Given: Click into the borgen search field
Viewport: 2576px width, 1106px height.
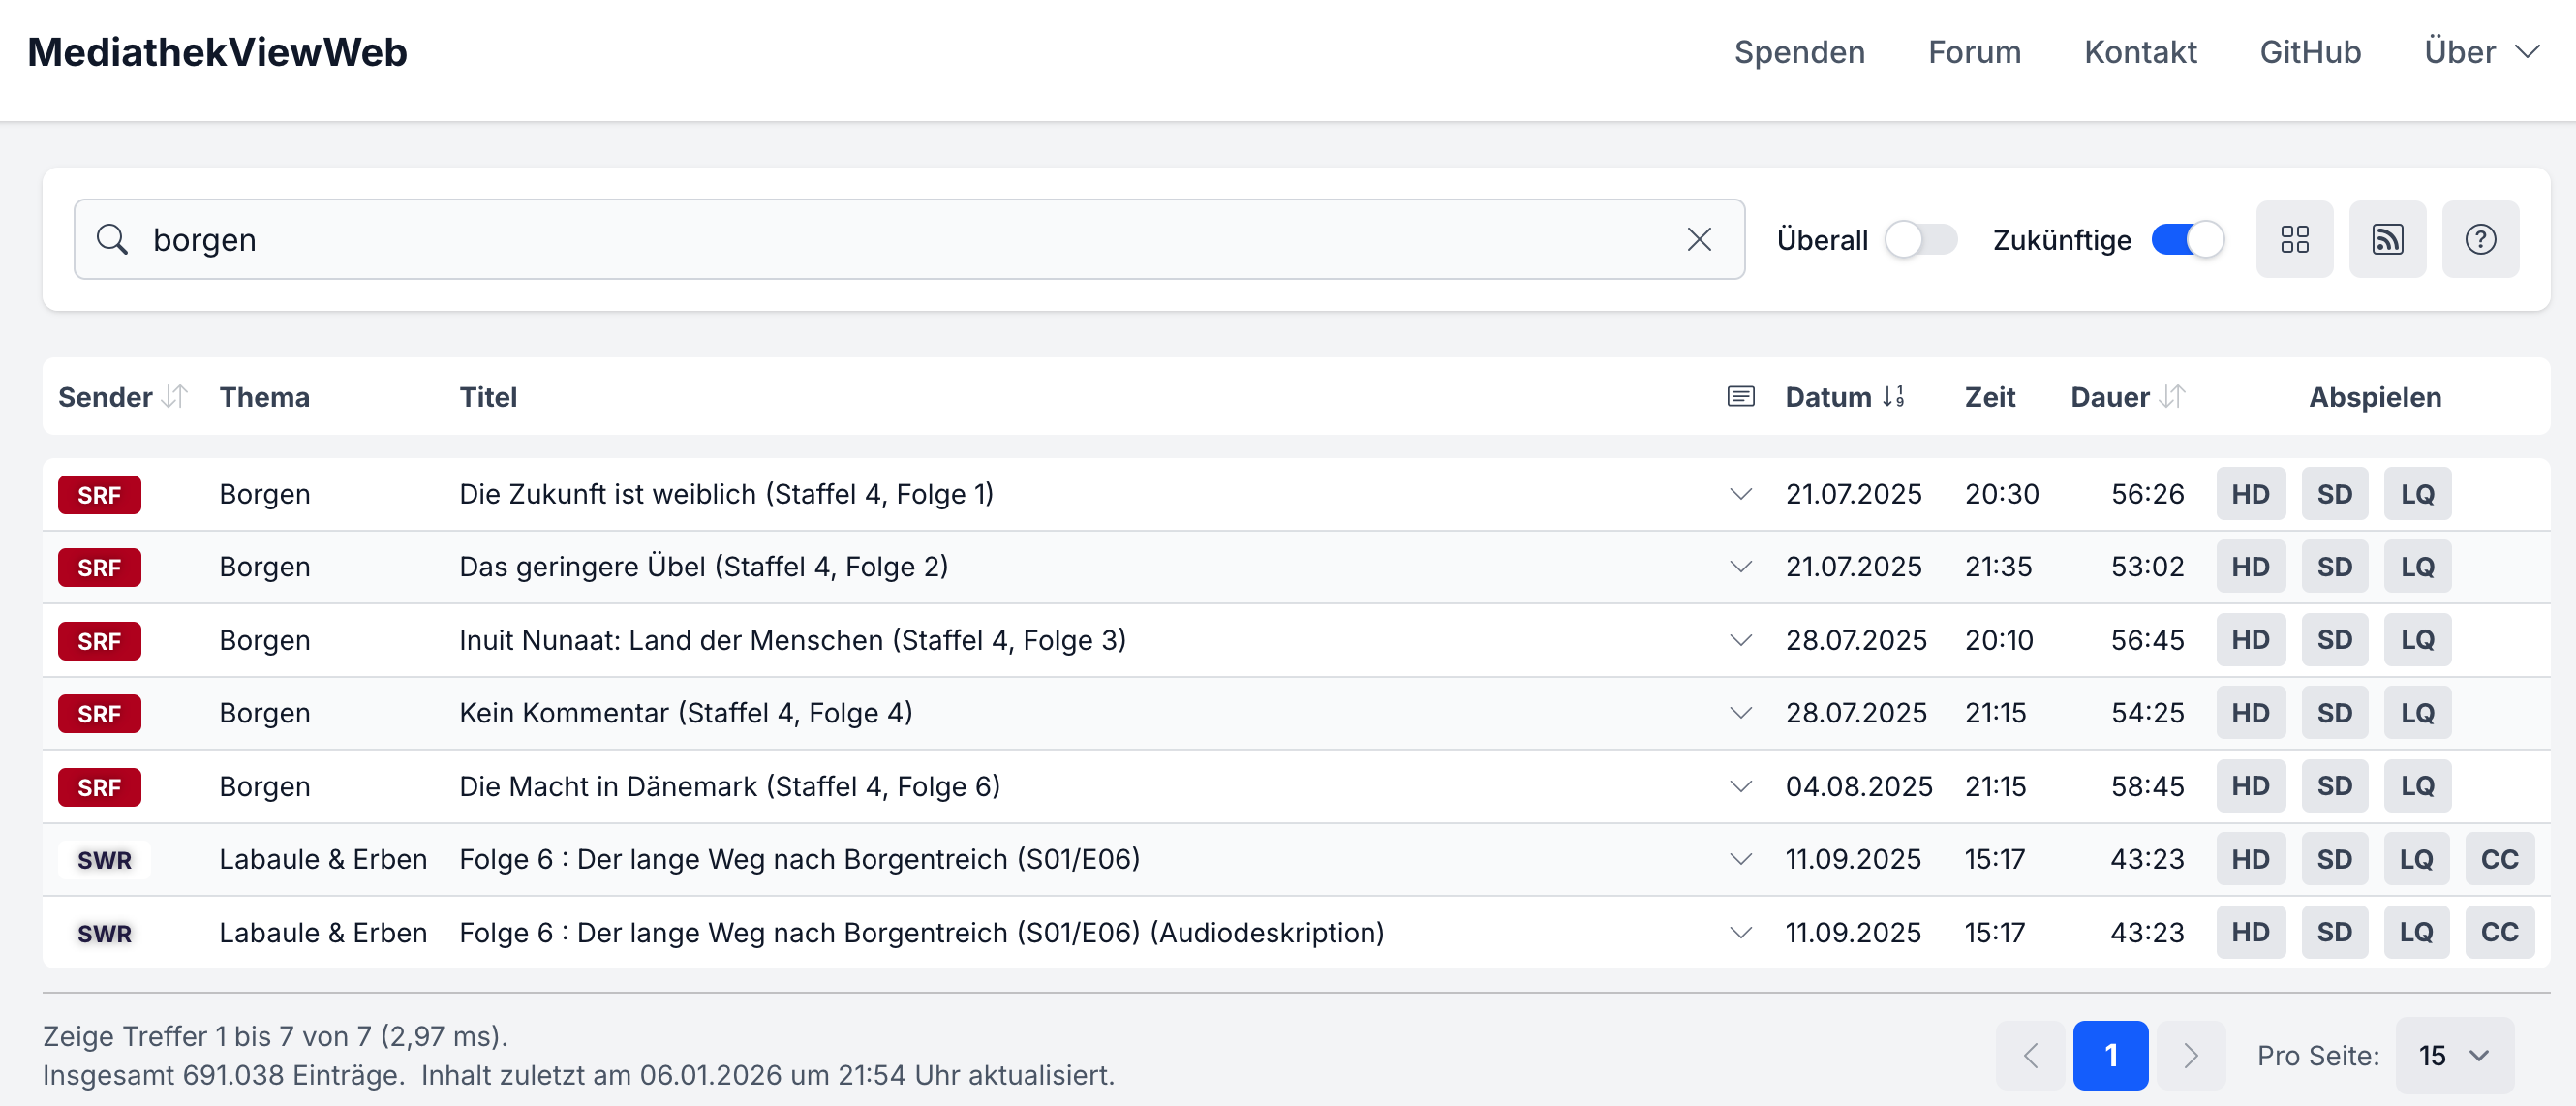Looking at the screenshot, I should [x=900, y=239].
